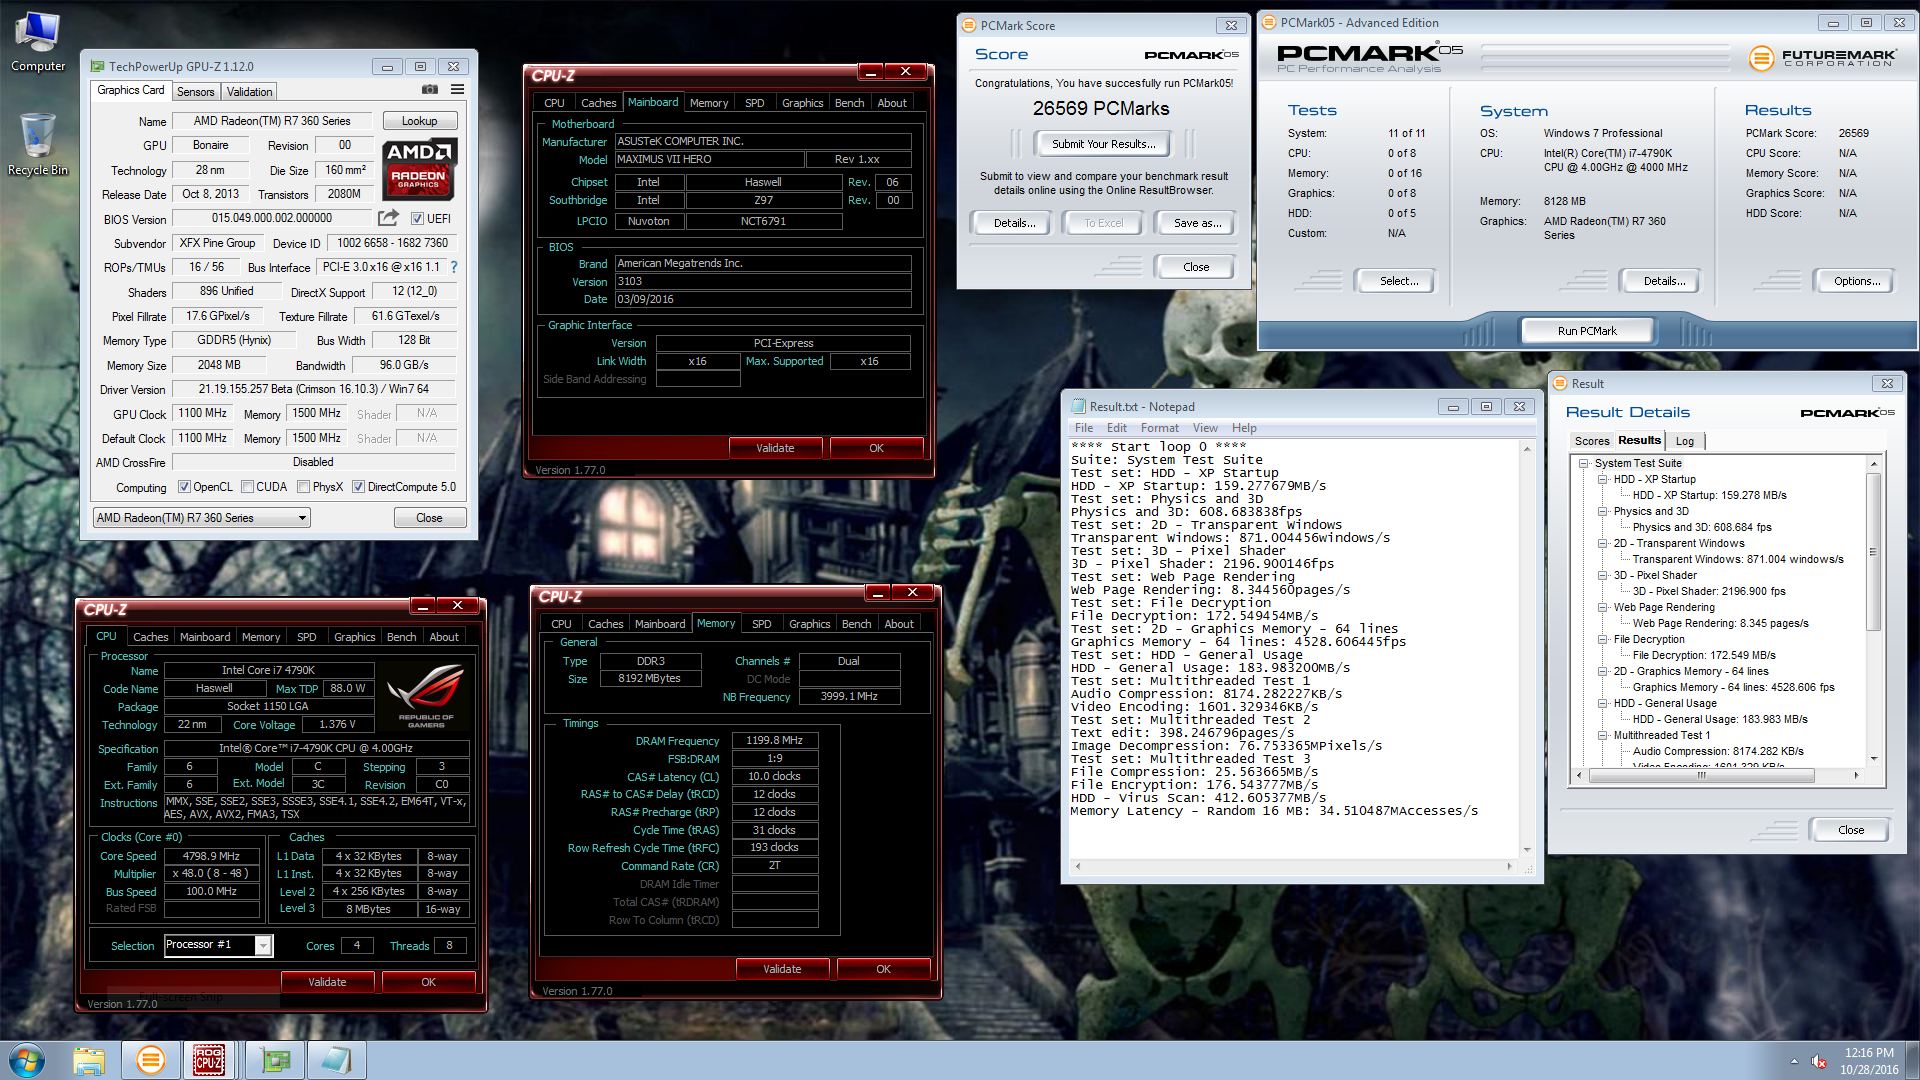Collapse the 3D - Pixel Shader node
Screen dimensions: 1920x1080
(x=1603, y=575)
